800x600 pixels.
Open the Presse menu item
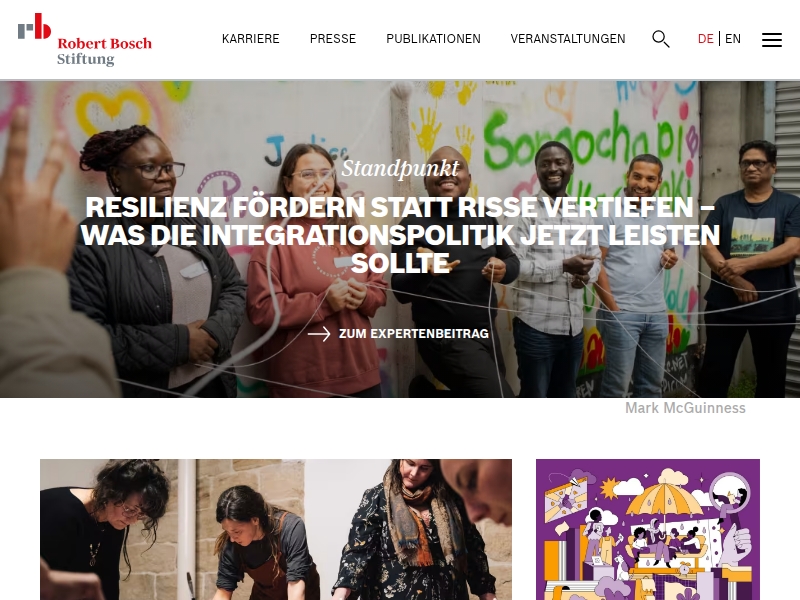pyautogui.click(x=333, y=39)
